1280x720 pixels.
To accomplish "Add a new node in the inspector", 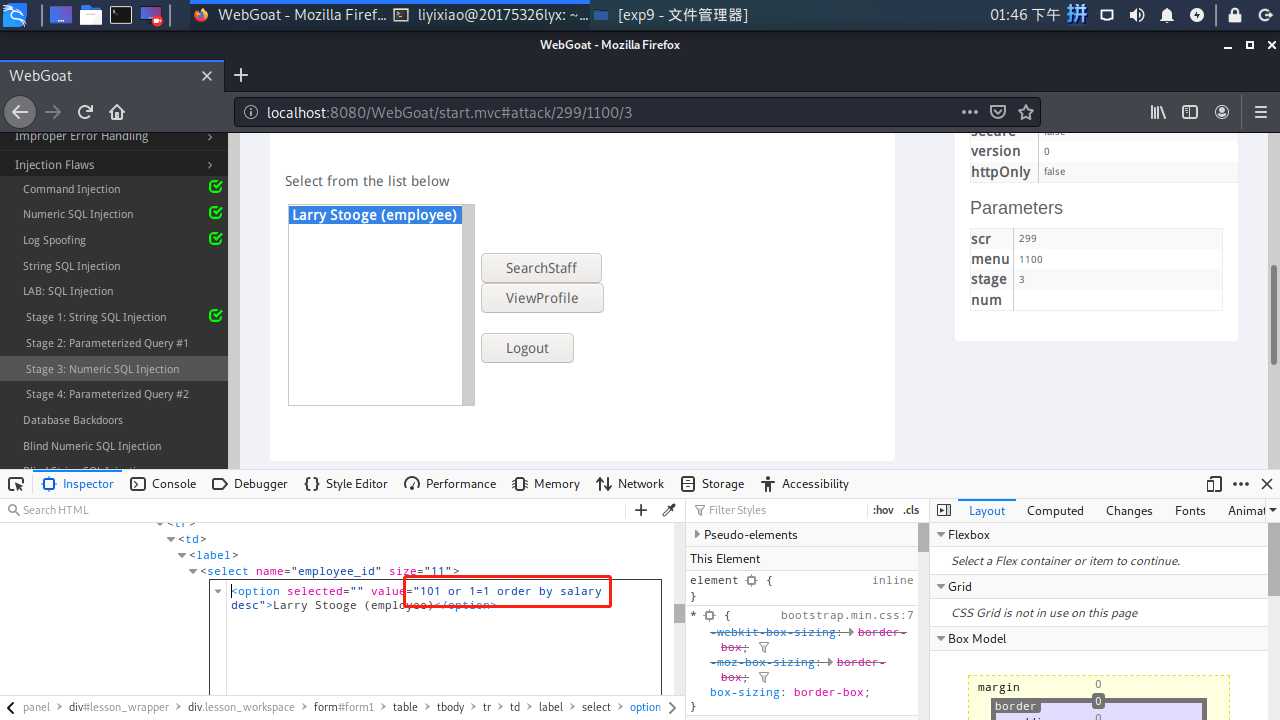I will [x=641, y=510].
